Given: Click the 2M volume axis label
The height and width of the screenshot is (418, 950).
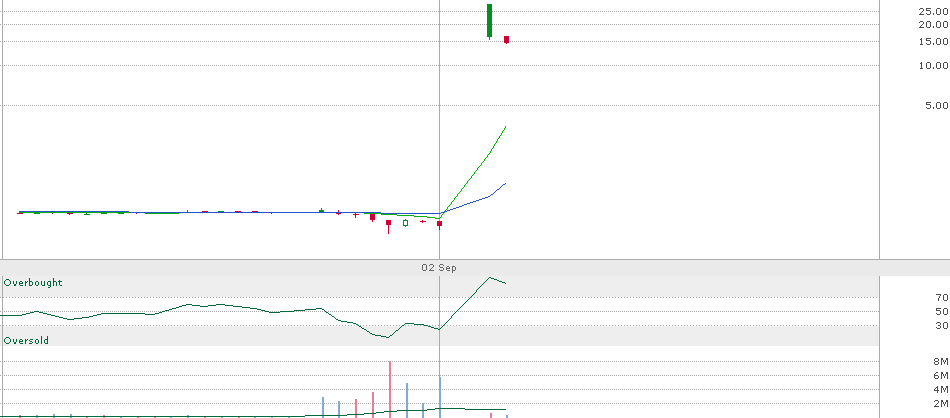Looking at the screenshot, I should (941, 403).
